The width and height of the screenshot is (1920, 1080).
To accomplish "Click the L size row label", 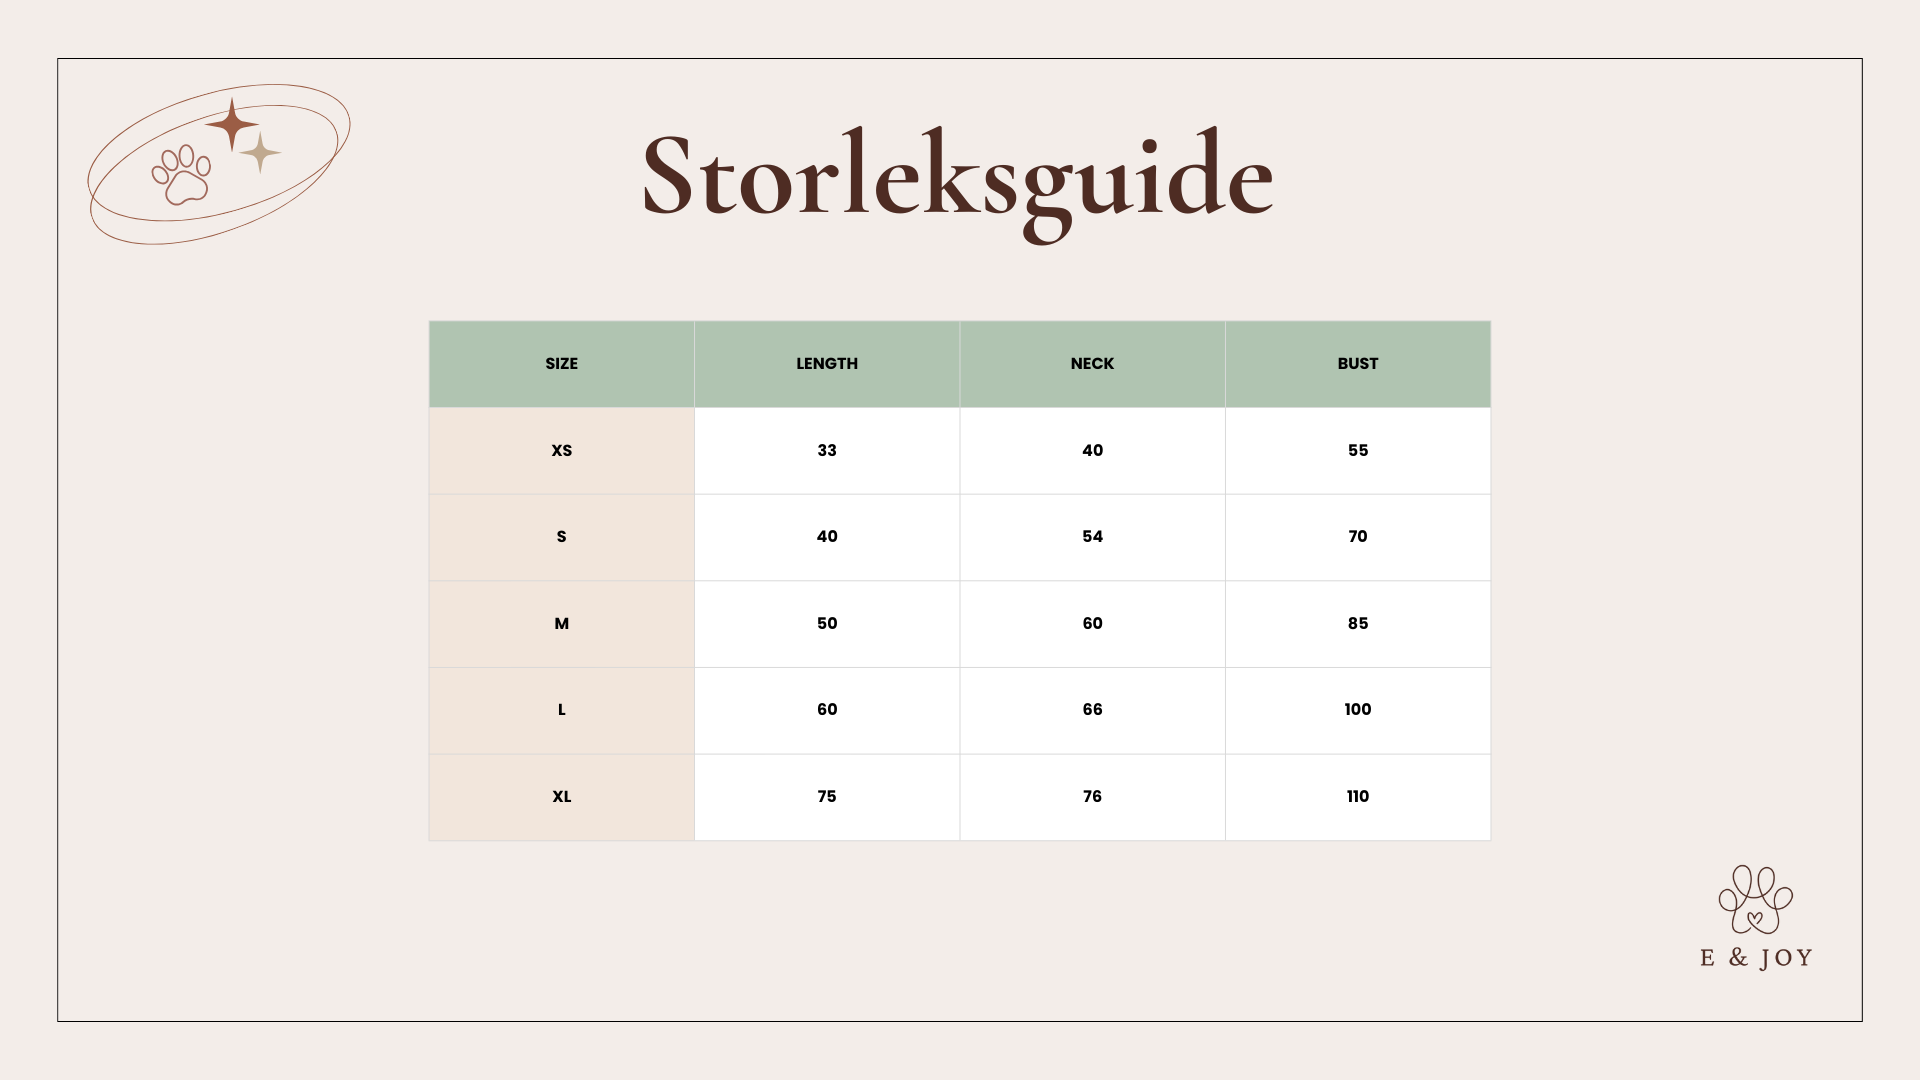I will (561, 710).
